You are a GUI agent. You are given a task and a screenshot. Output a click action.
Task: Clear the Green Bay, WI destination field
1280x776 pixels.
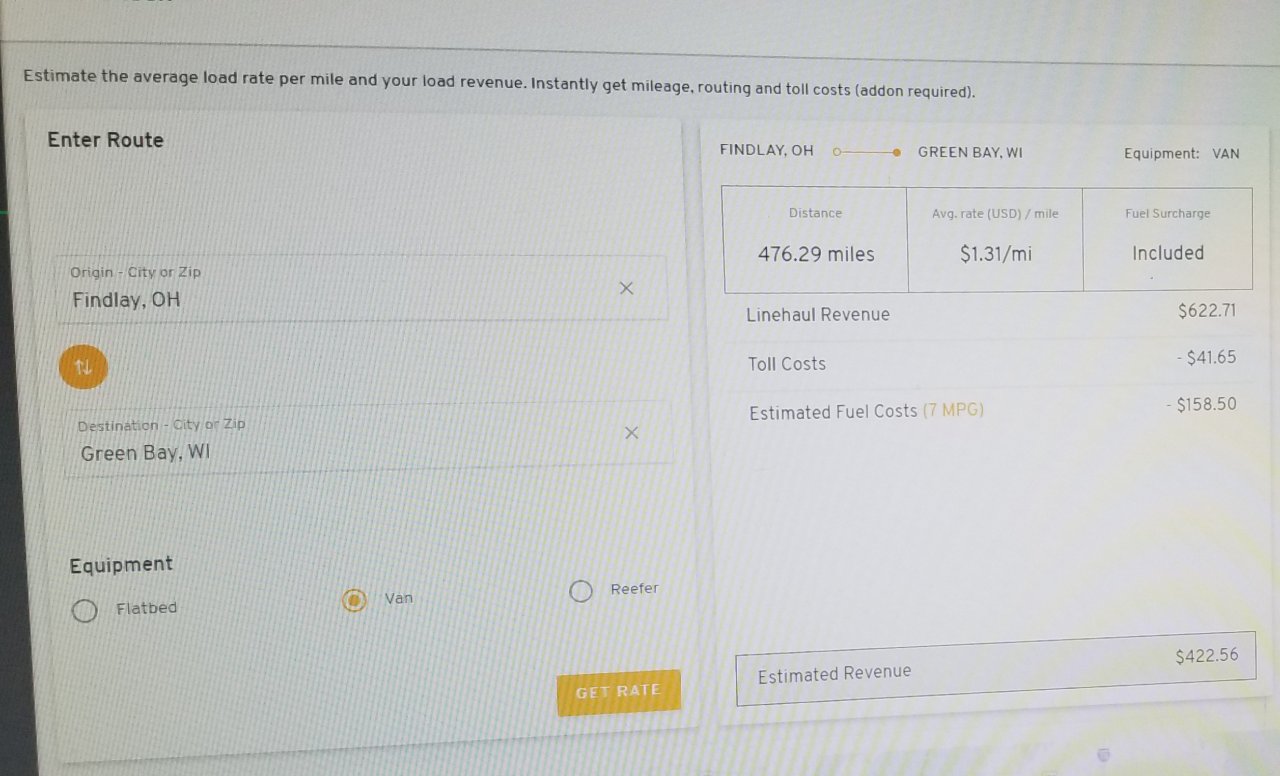coord(631,433)
